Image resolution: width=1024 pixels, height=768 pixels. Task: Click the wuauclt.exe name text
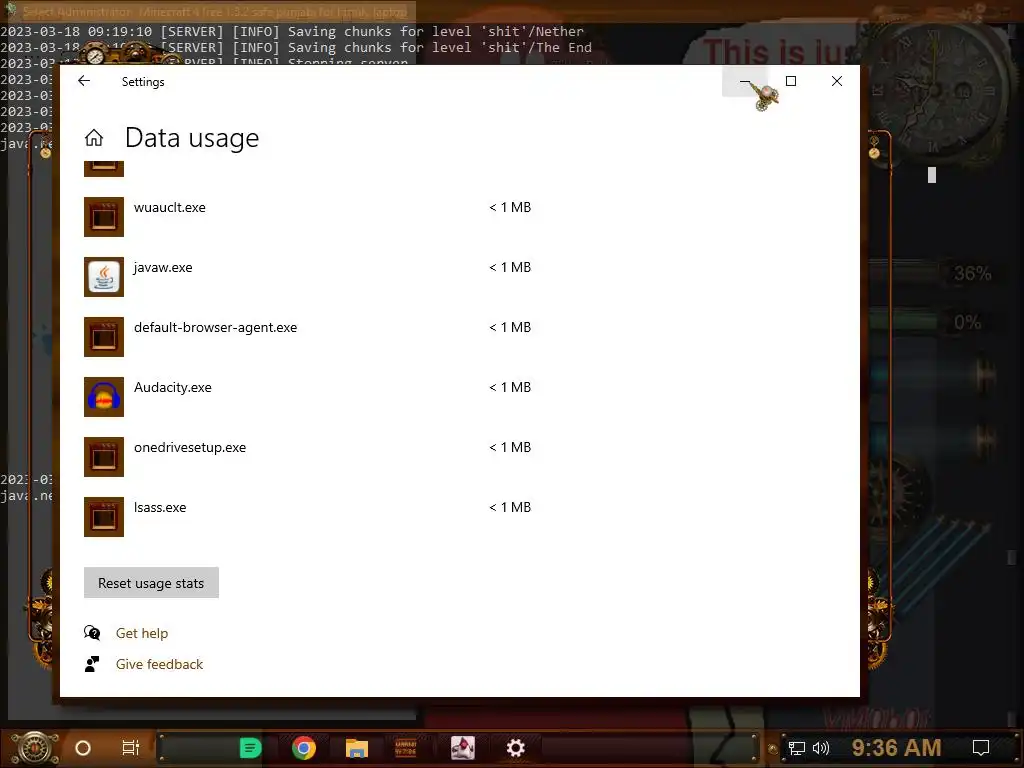(x=170, y=207)
